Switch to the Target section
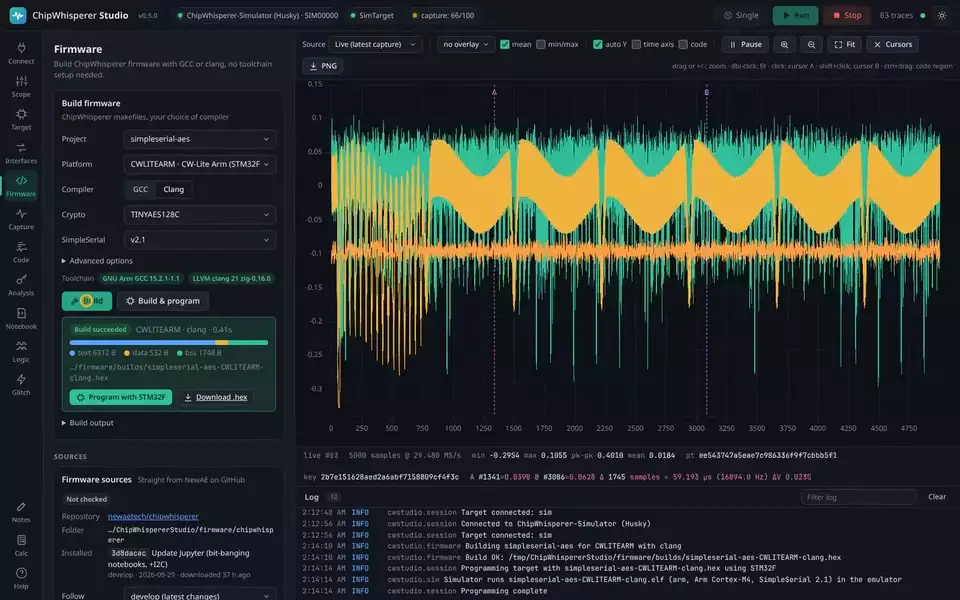This screenshot has width=960, height=600. click(21, 119)
